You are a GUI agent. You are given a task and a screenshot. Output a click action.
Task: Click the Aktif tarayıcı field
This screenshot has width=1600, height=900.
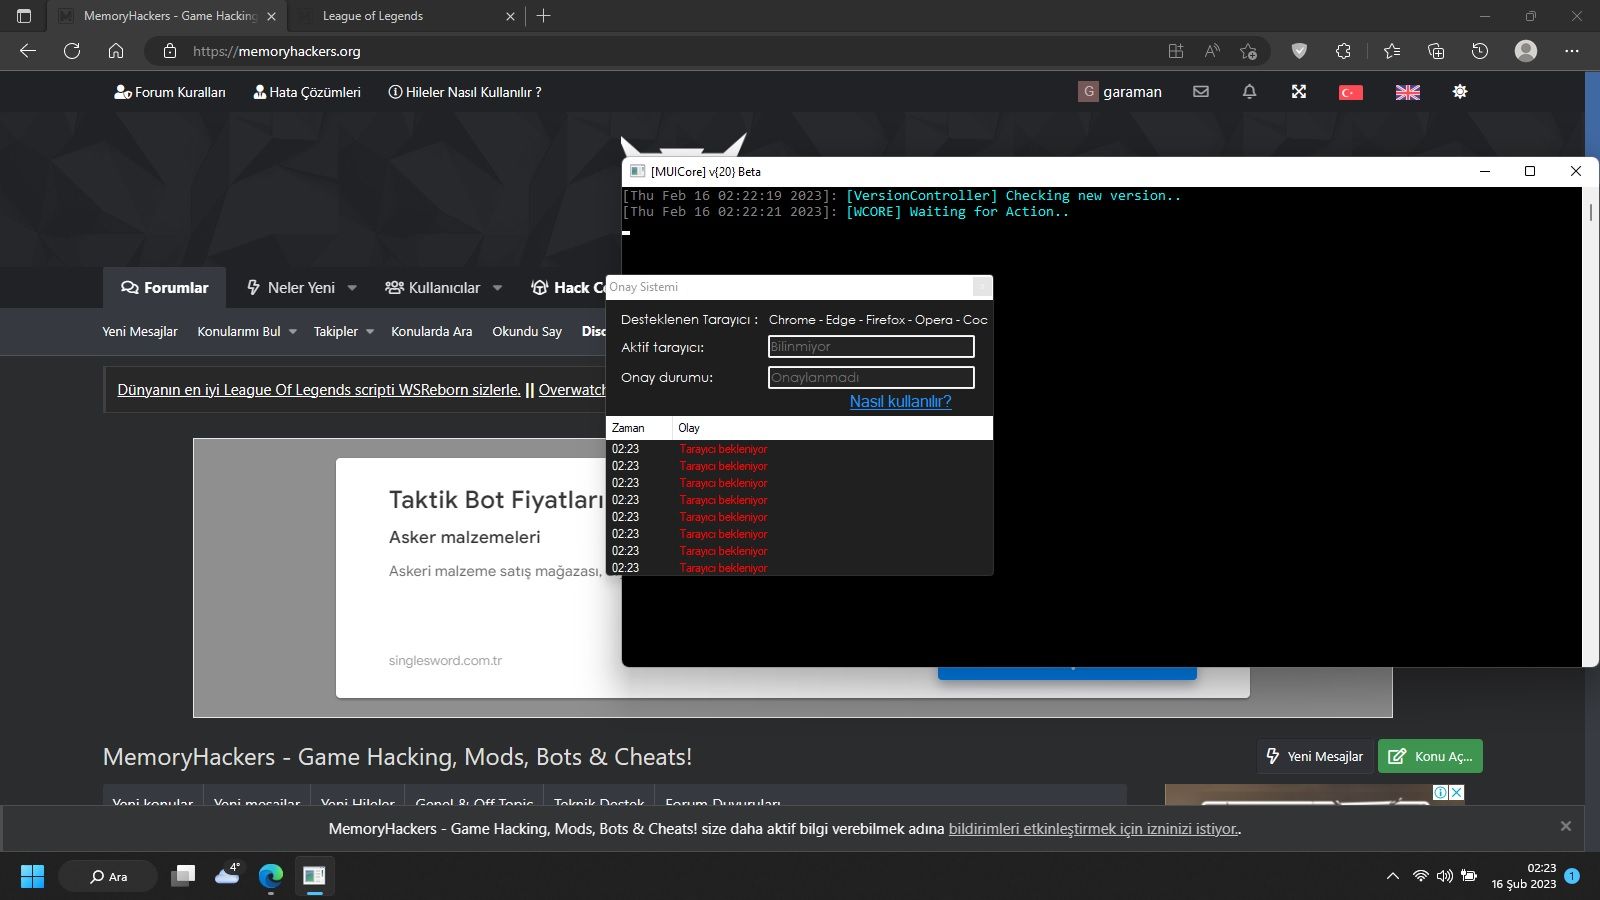tap(871, 347)
